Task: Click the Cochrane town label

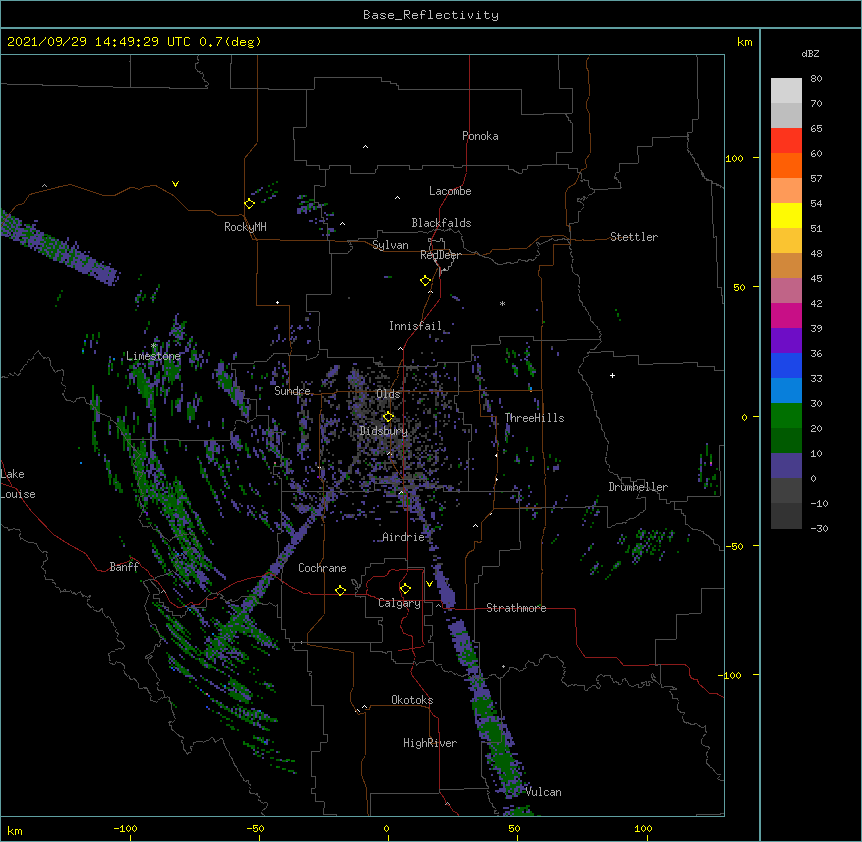Action: (322, 568)
